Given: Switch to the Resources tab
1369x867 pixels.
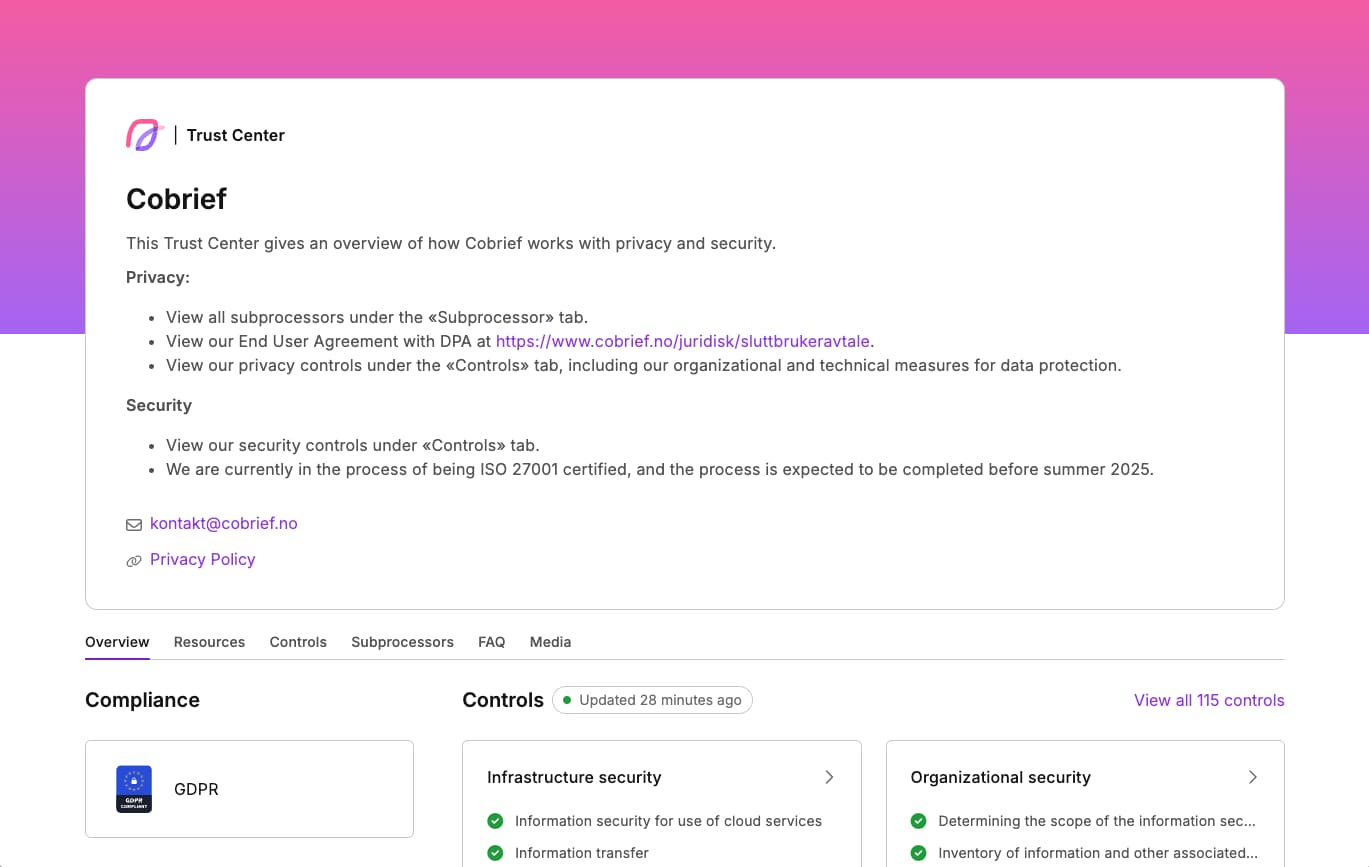Looking at the screenshot, I should [209, 642].
